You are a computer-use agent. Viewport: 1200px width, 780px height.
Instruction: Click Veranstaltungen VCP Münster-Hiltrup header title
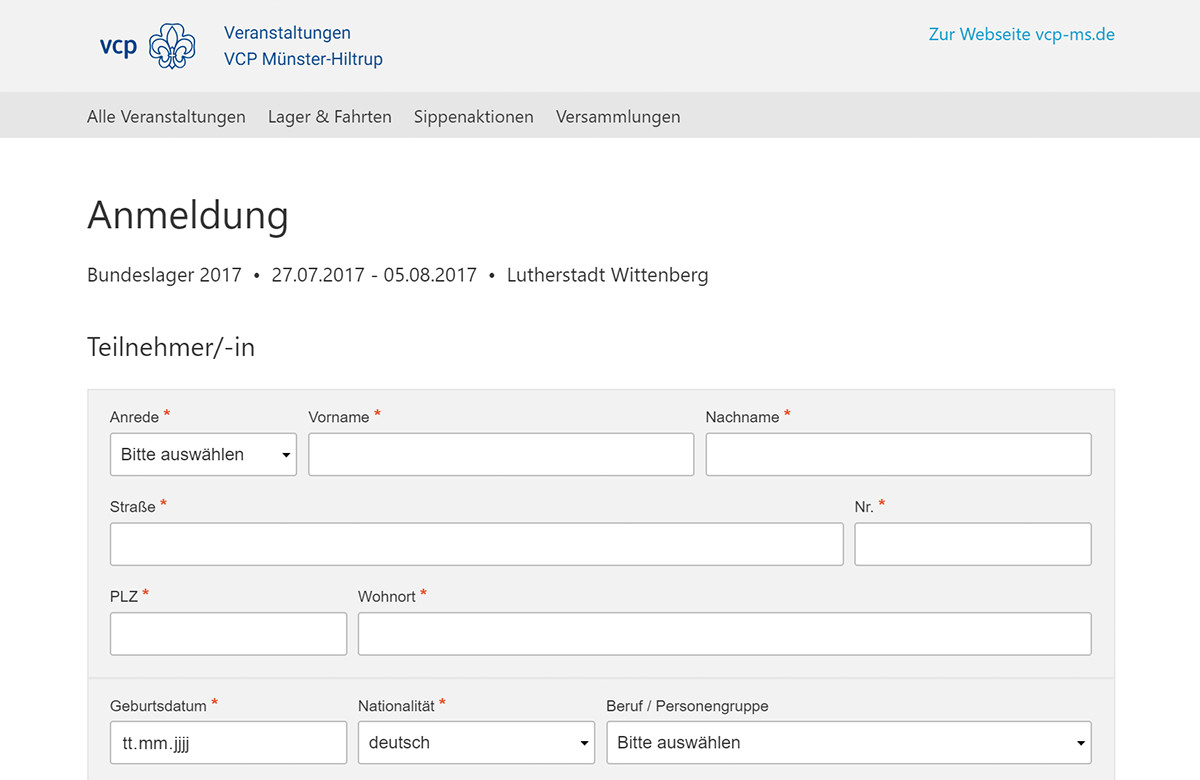tap(303, 46)
